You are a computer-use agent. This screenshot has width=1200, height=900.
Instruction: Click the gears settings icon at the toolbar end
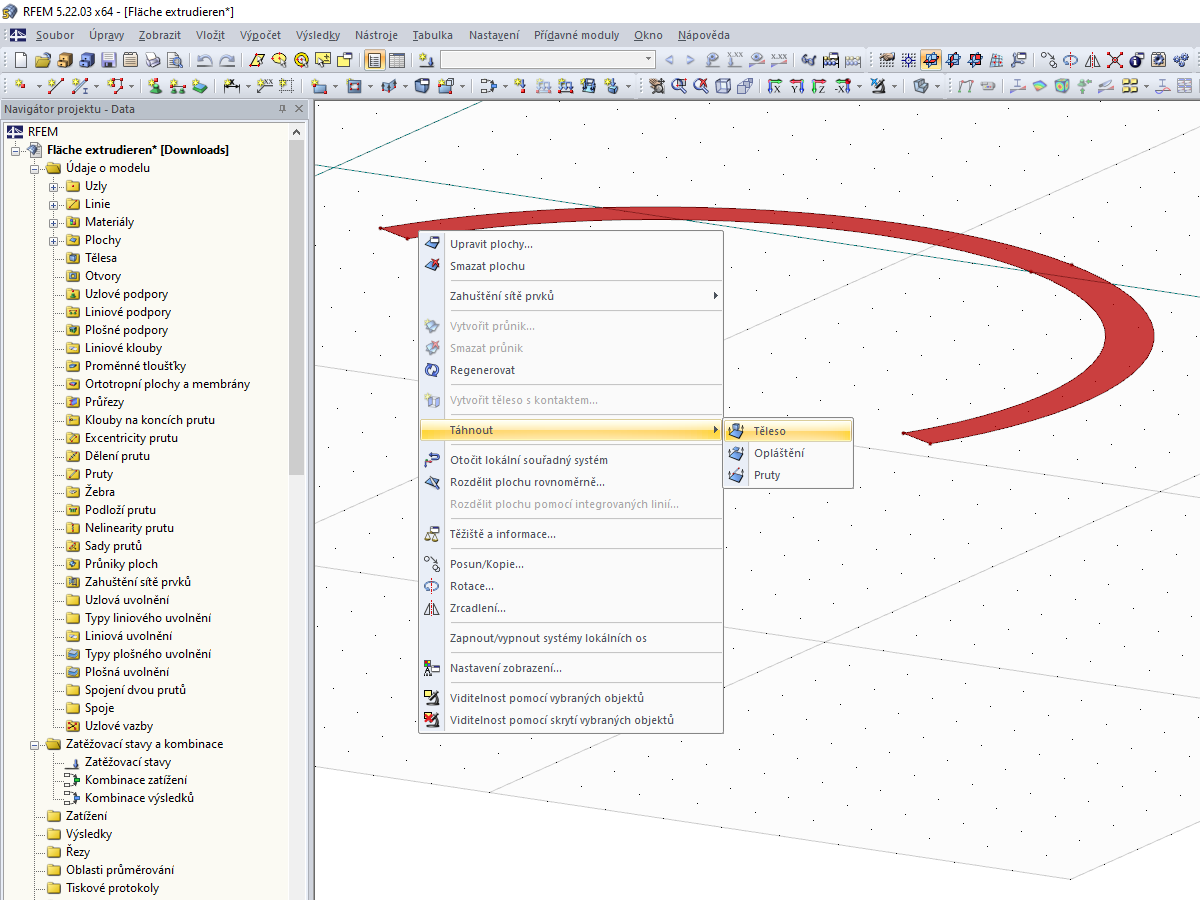[1180, 60]
